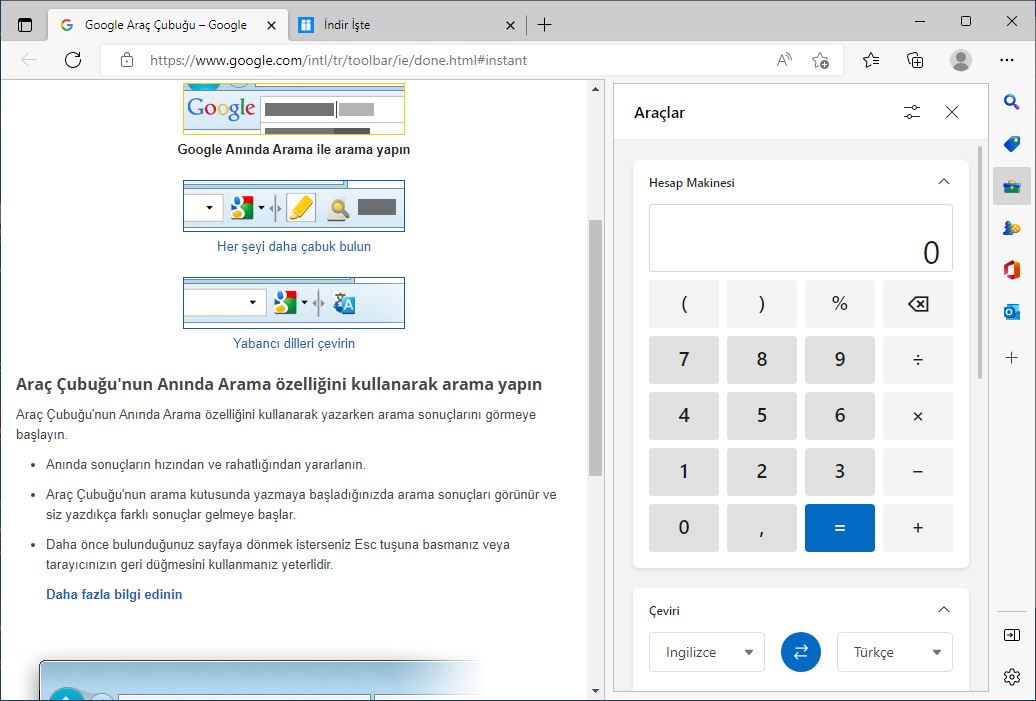Viewport: 1036px width, 701px height.
Task: Close the Google Araç Çubuğu tab
Action: click(271, 25)
